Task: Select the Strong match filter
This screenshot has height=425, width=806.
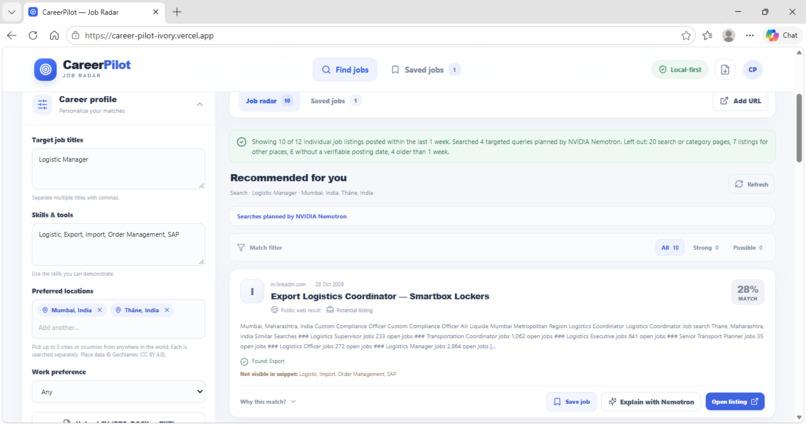Action: [x=706, y=248]
